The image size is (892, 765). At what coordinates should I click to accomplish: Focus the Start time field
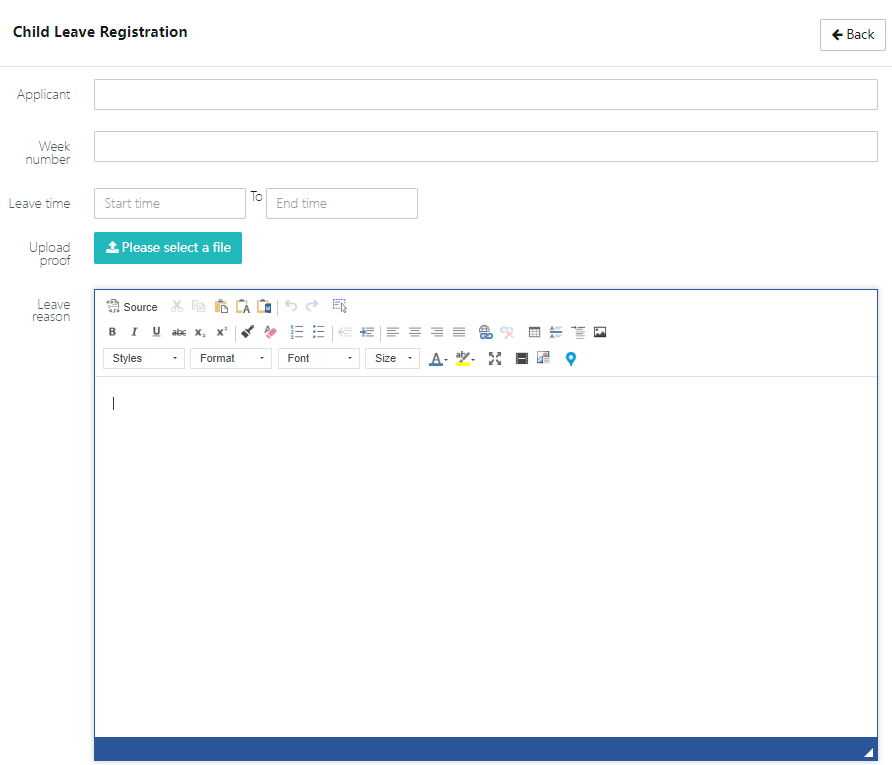tap(170, 204)
